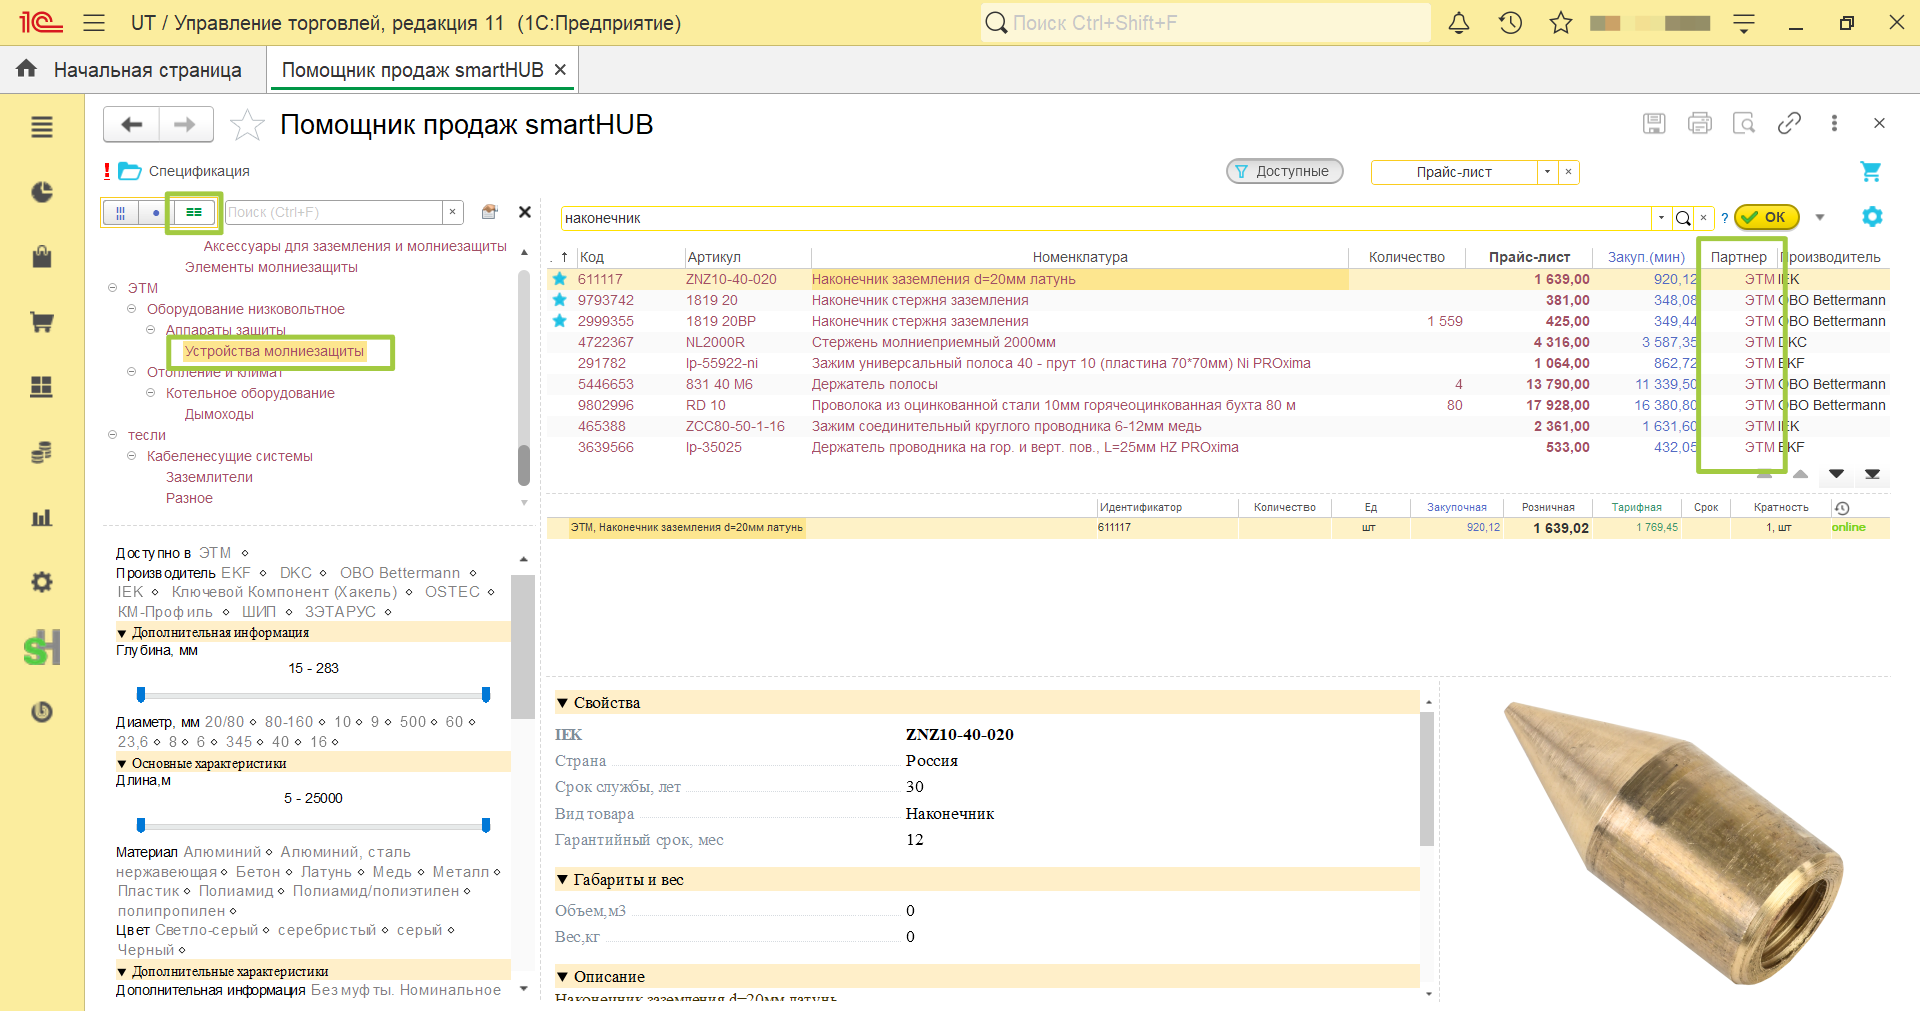Click the settings gear next to OK button
1920x1011 pixels.
click(x=1872, y=217)
